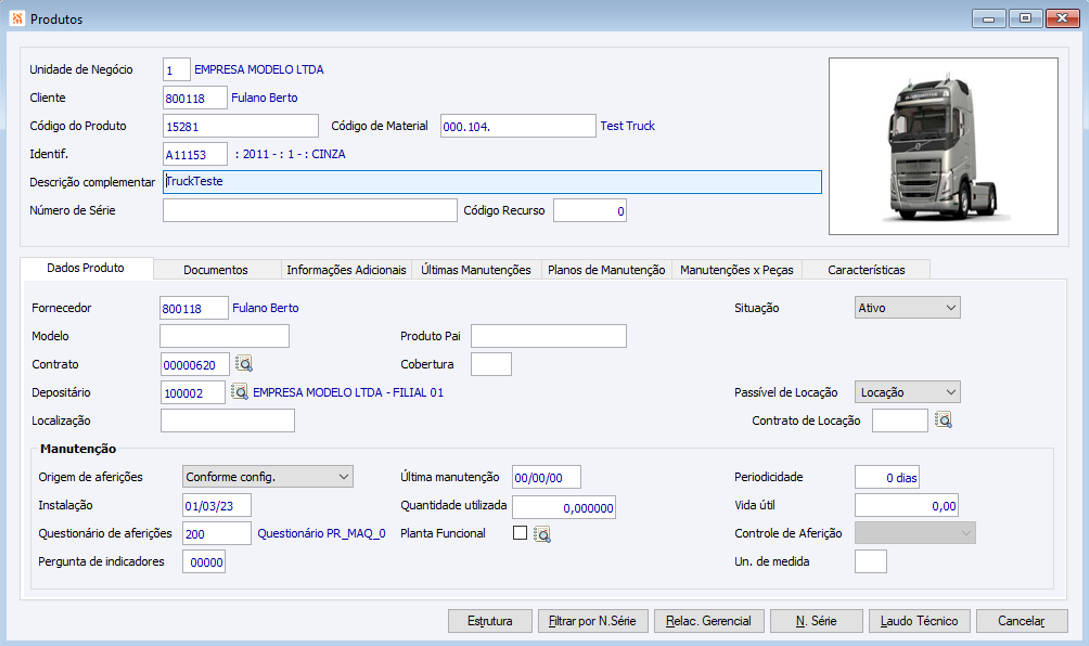Image resolution: width=1089 pixels, height=646 pixels.
Task: Focus the Descrição complementar field
Action: coord(492,182)
